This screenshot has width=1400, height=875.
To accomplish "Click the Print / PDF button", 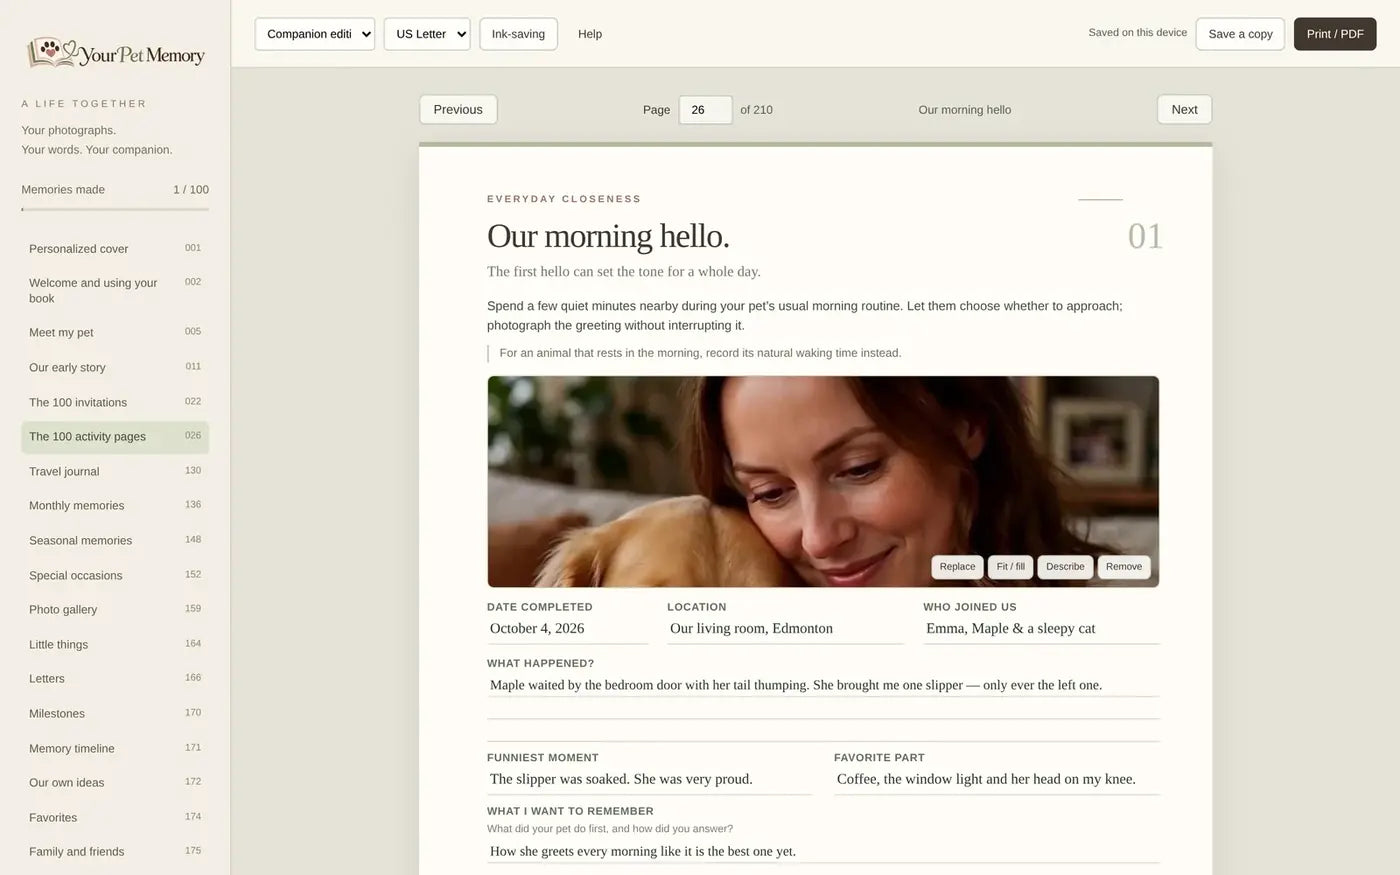I will (1335, 34).
